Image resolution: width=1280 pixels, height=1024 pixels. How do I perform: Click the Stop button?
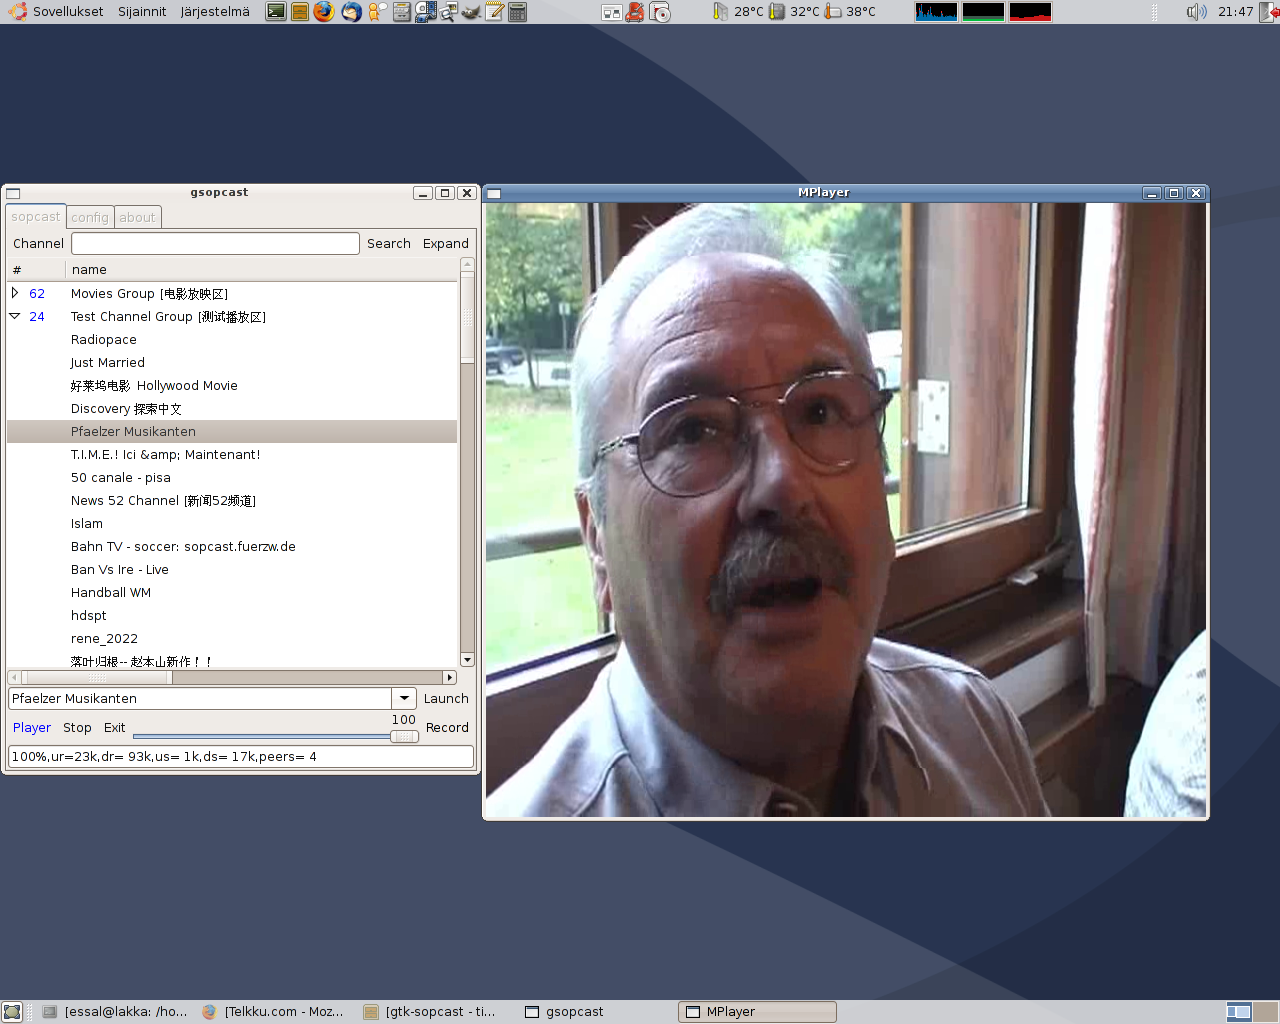coord(77,728)
